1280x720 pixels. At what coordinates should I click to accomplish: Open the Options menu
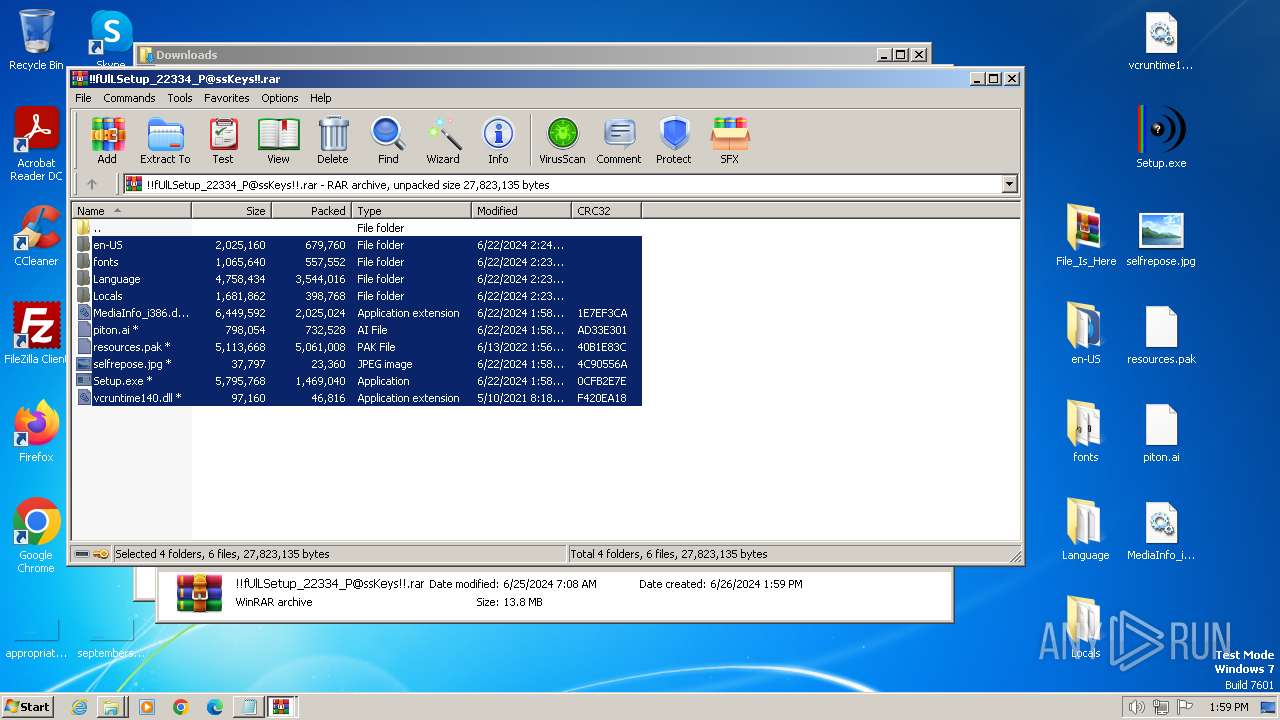coord(280,98)
